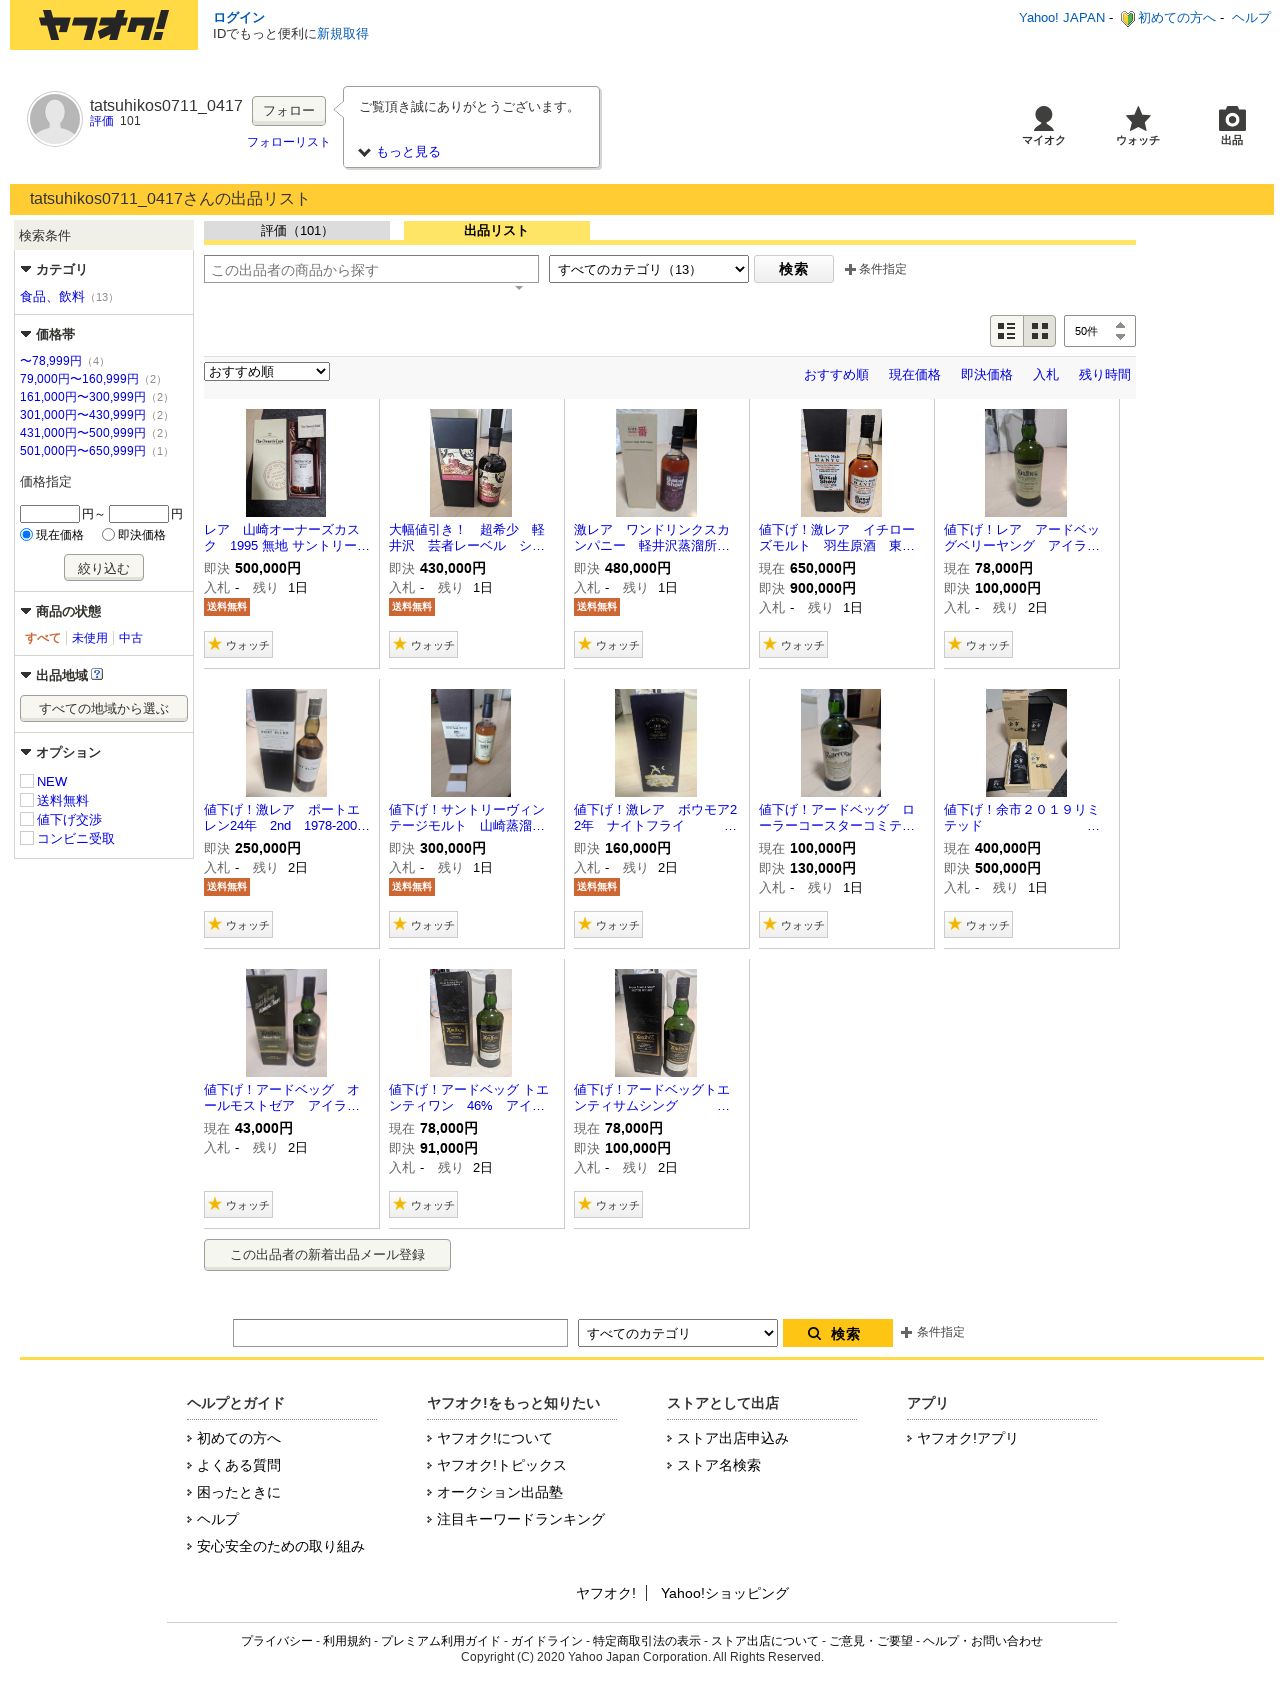Filter price range 〜78,999円
This screenshot has width=1284, height=1685.
point(51,361)
